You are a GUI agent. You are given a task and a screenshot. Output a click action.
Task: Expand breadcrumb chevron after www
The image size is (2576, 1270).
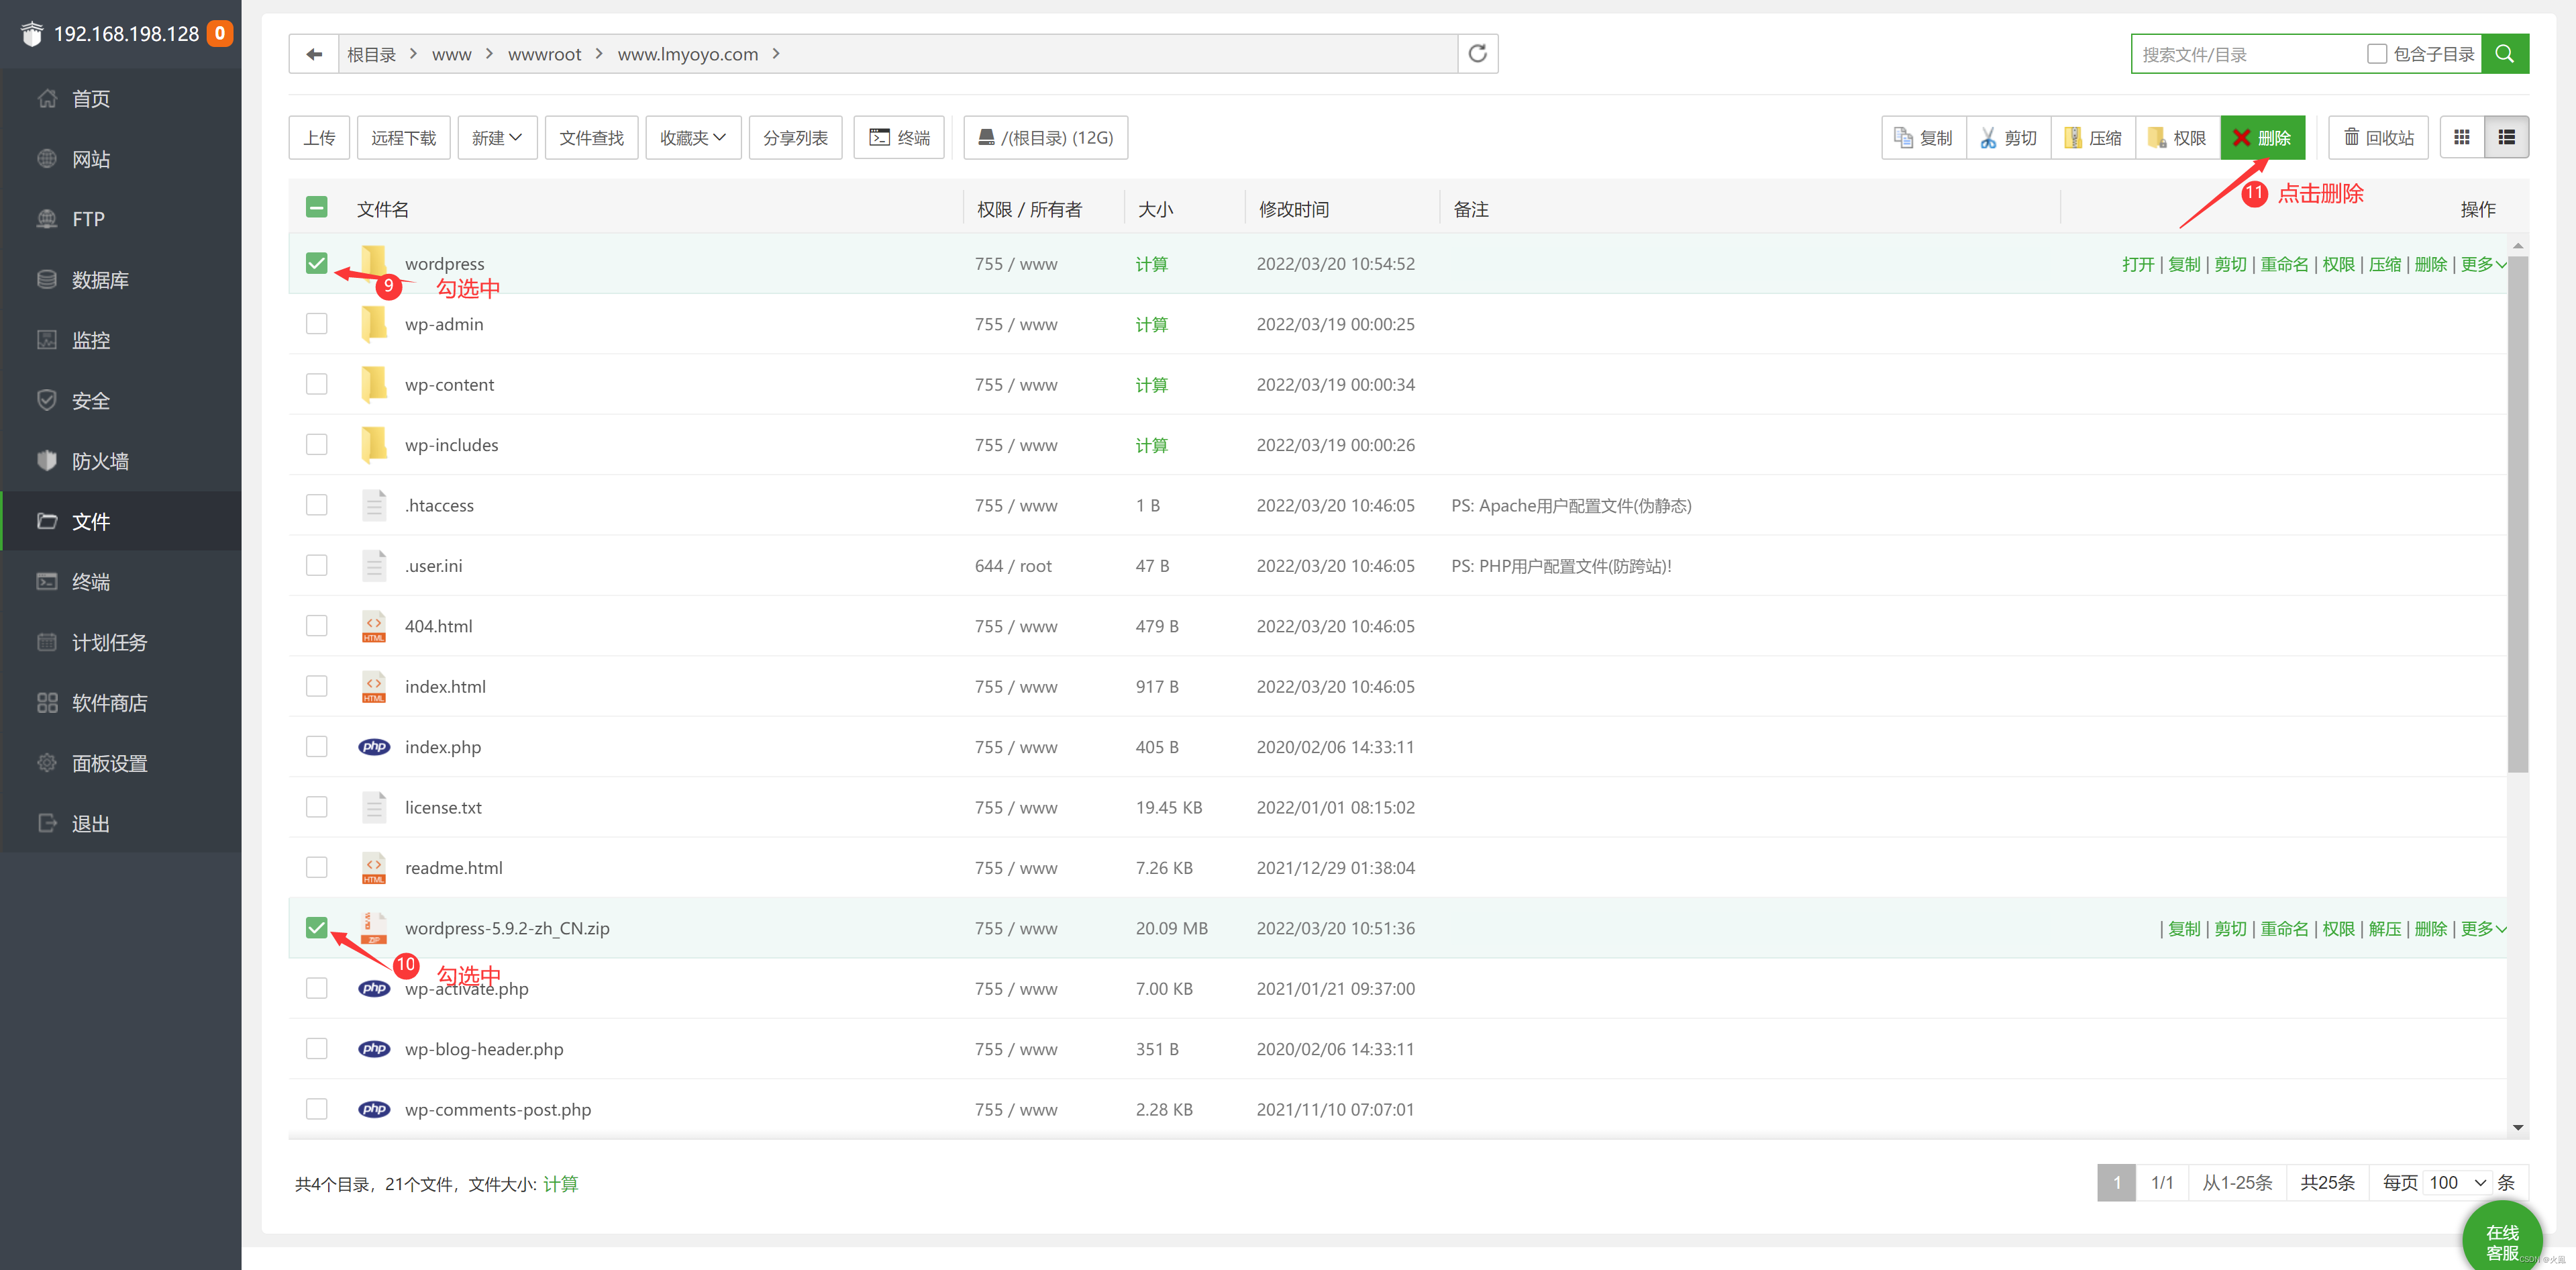point(488,53)
